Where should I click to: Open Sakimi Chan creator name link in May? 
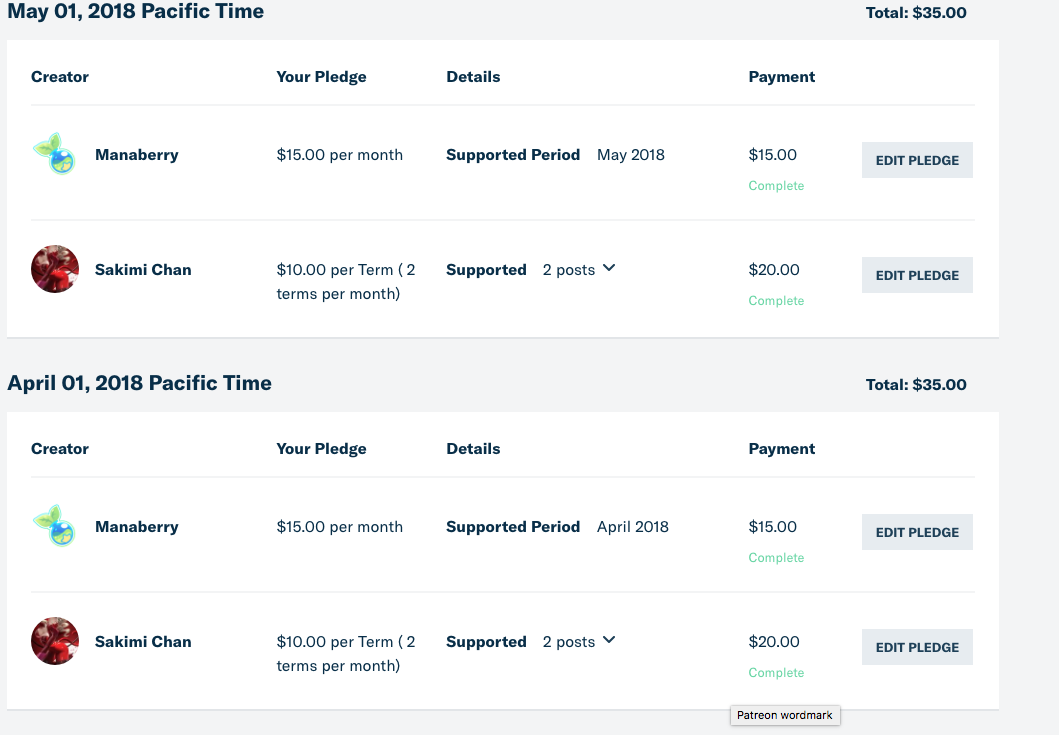coord(143,270)
